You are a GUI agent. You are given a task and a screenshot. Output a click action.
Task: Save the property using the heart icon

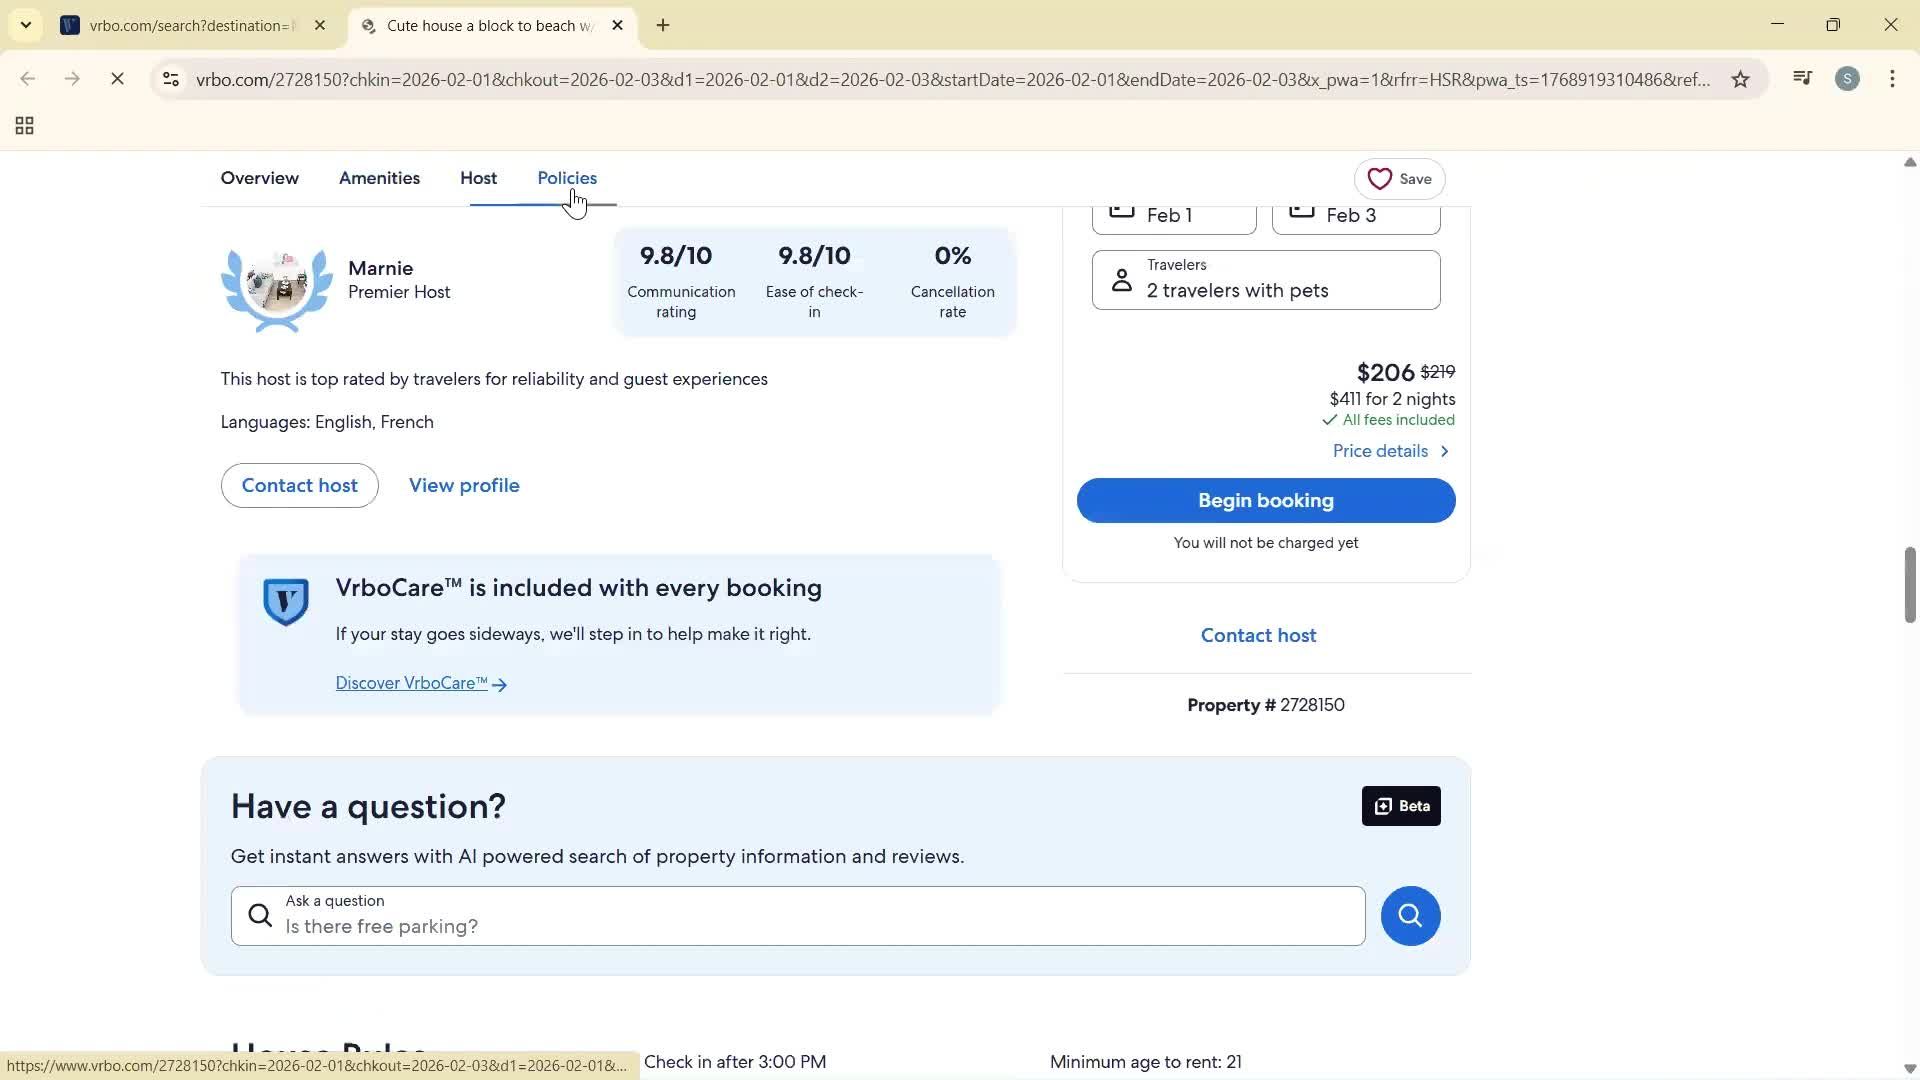tap(1381, 179)
